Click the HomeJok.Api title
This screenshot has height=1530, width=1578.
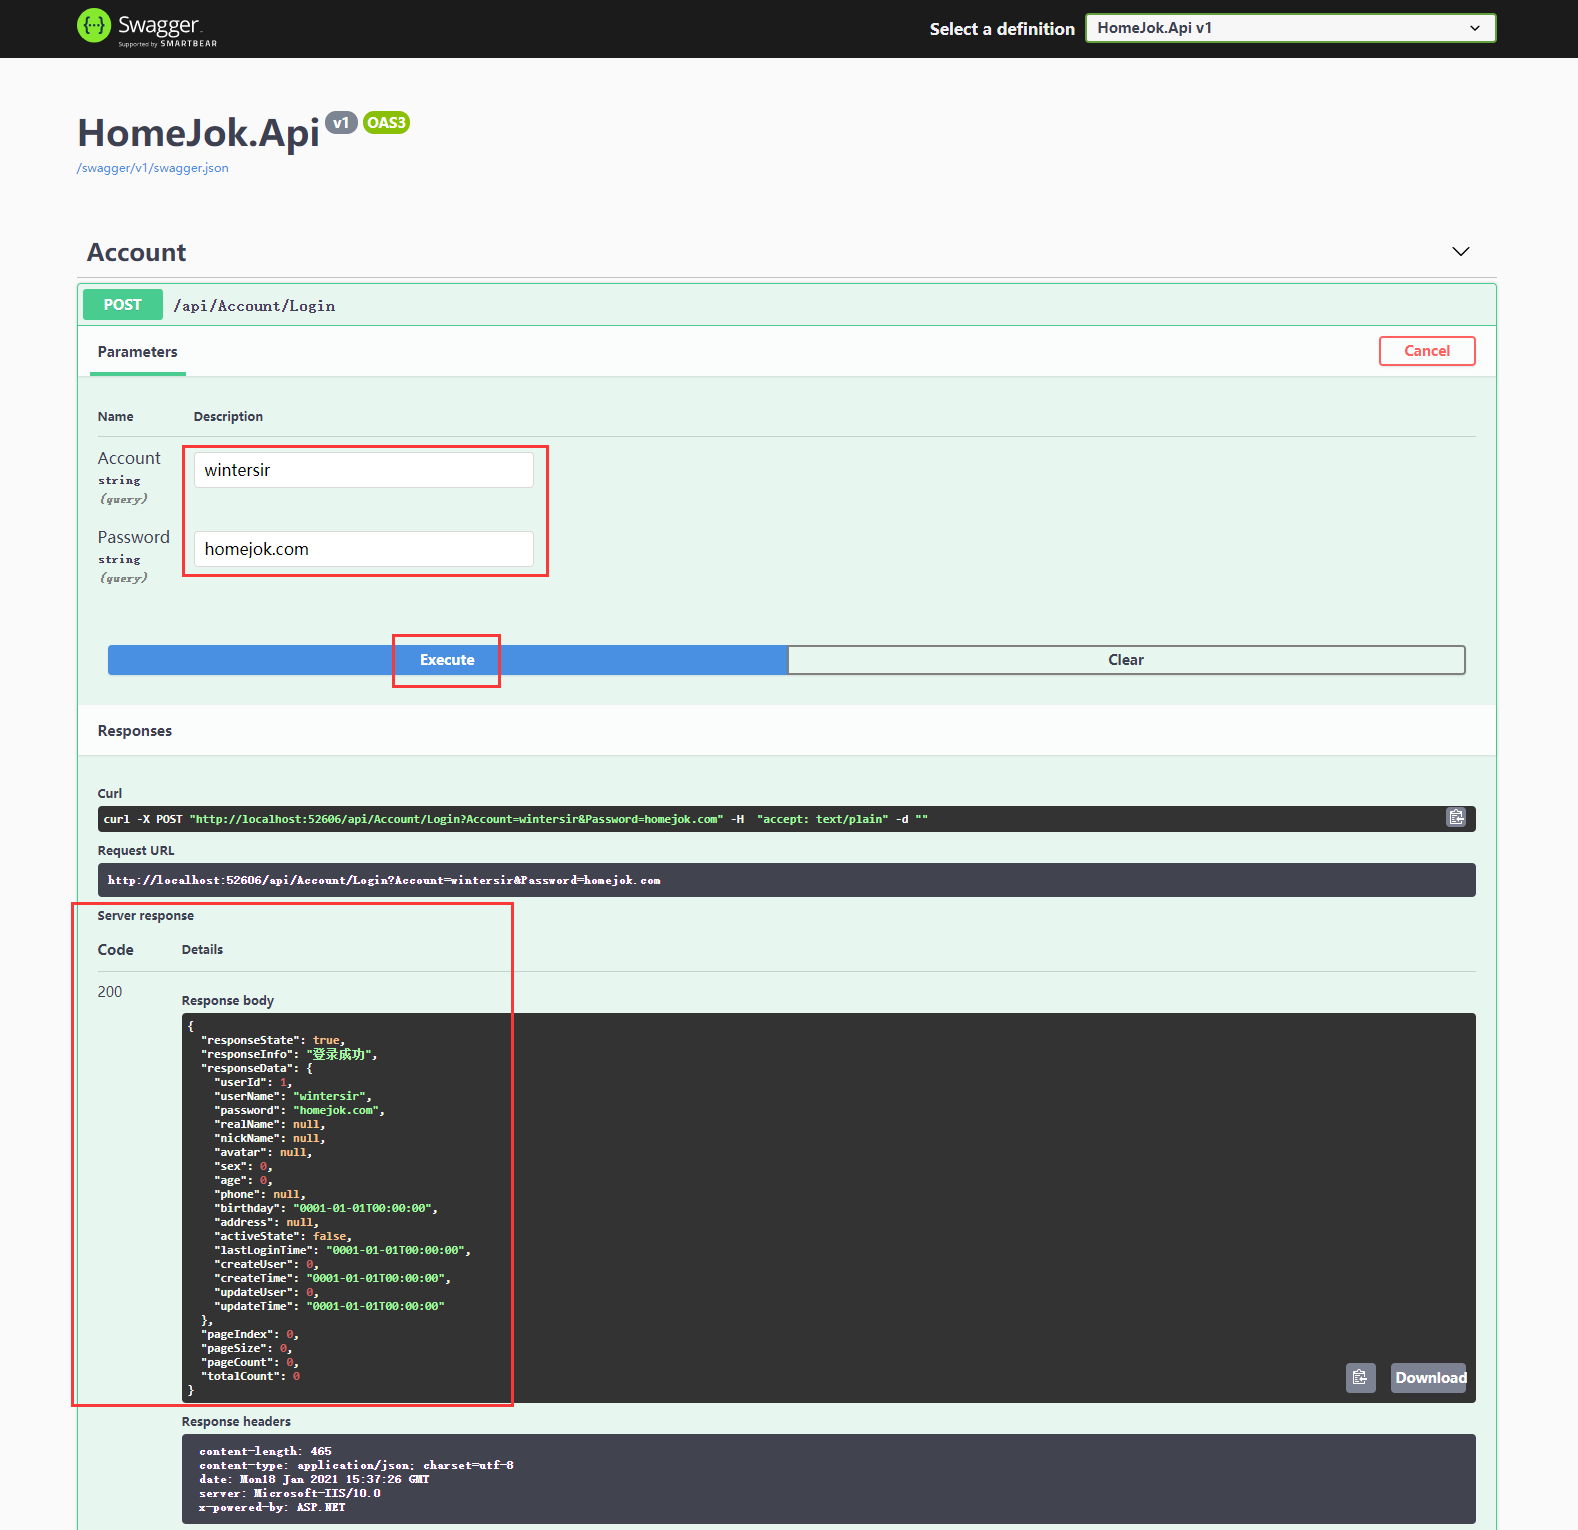point(199,132)
